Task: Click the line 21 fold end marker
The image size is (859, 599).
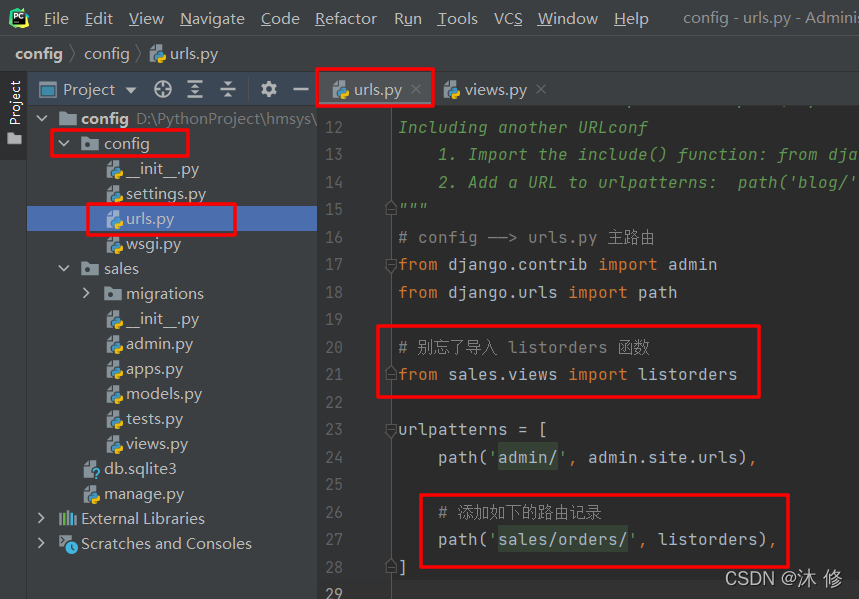Action: 391,374
